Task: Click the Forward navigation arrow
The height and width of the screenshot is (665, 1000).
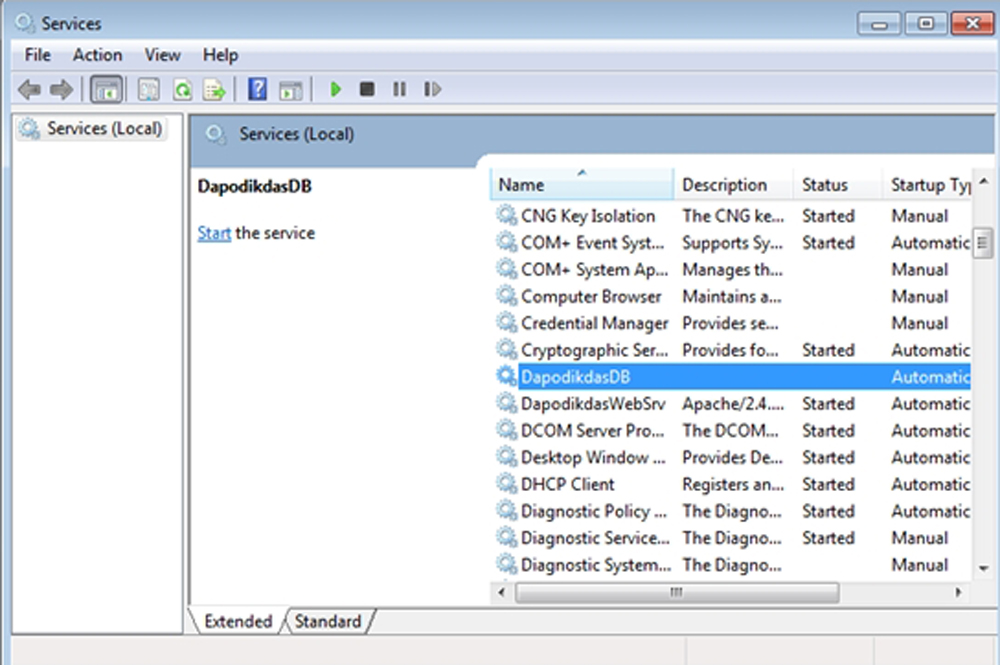Action: [61, 89]
